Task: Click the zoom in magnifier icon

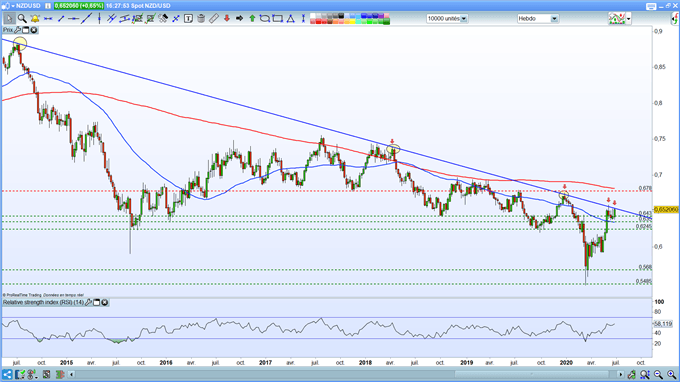Action: (x=671, y=374)
